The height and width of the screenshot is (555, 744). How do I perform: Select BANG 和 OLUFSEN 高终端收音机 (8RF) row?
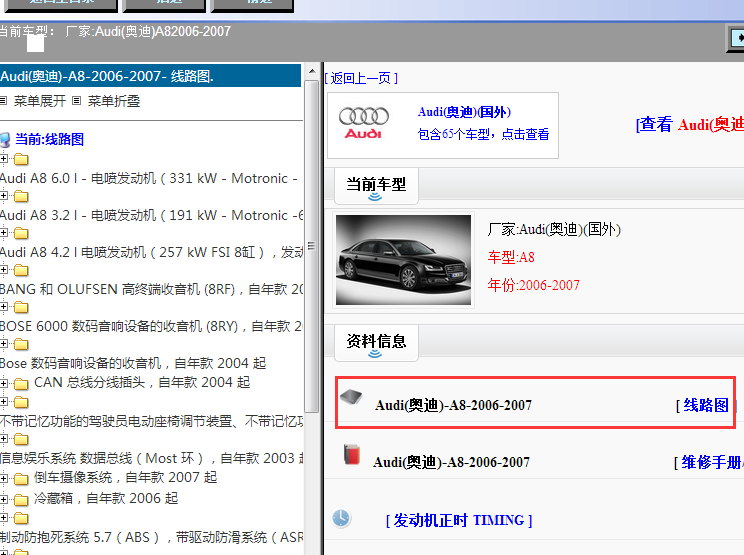tap(151, 289)
